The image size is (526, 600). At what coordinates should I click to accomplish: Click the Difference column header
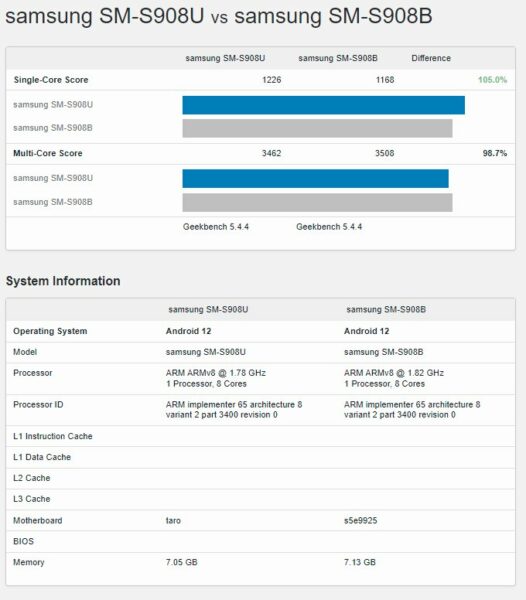click(x=431, y=58)
